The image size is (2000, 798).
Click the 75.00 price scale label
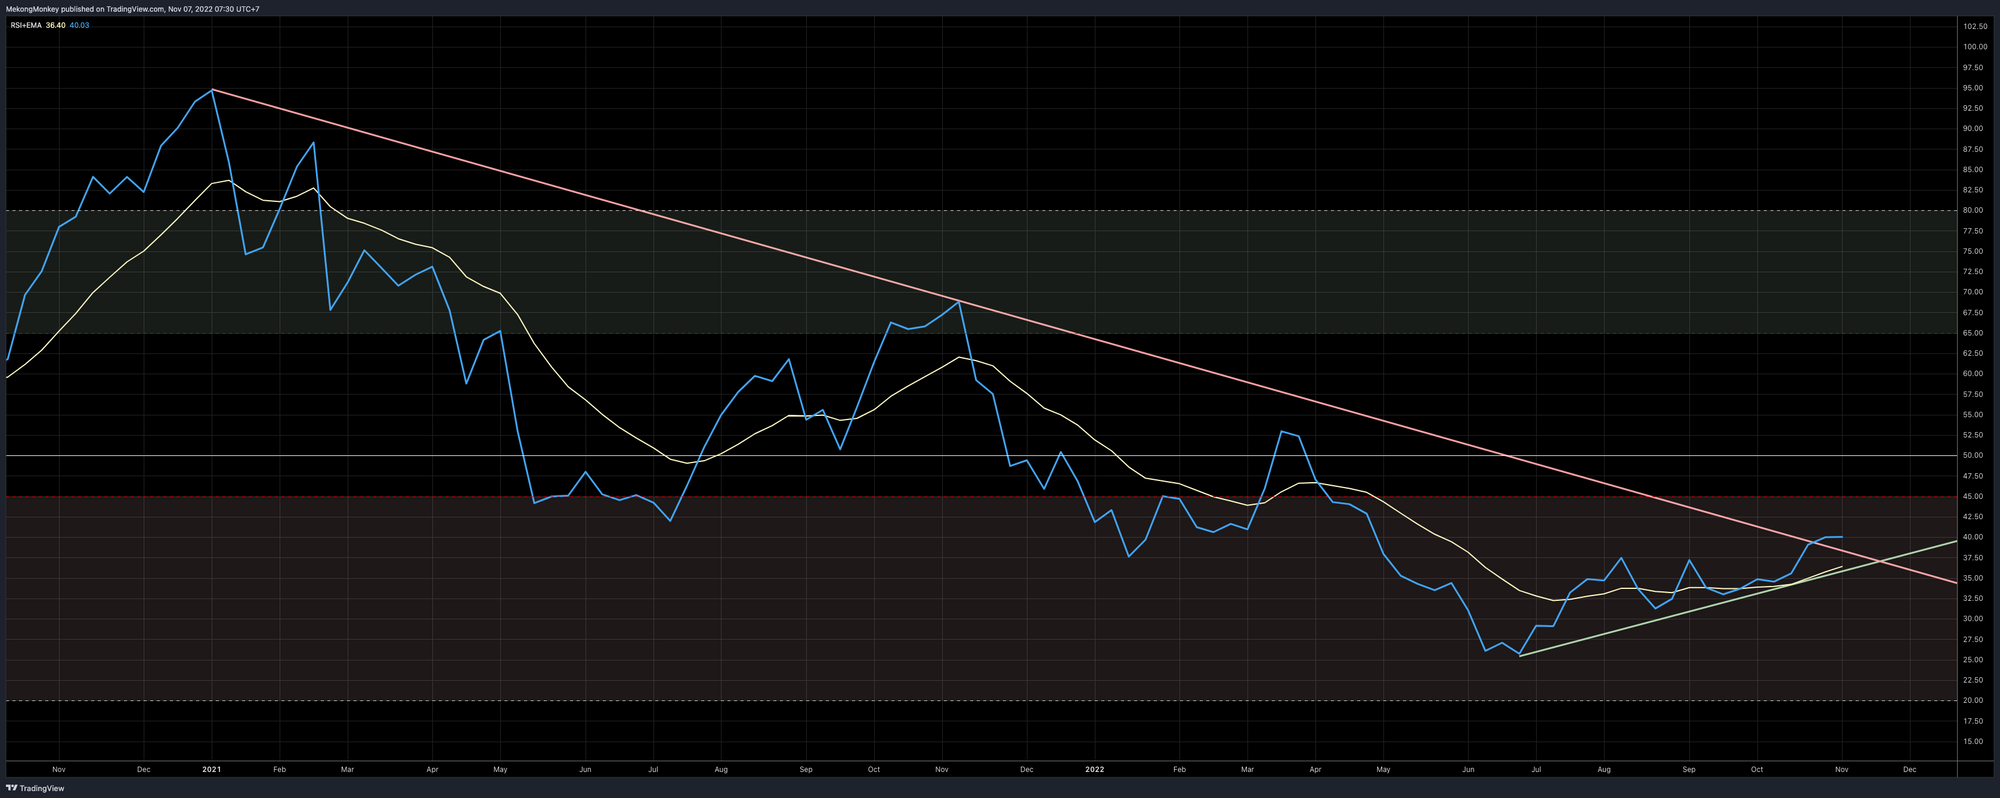(1973, 251)
